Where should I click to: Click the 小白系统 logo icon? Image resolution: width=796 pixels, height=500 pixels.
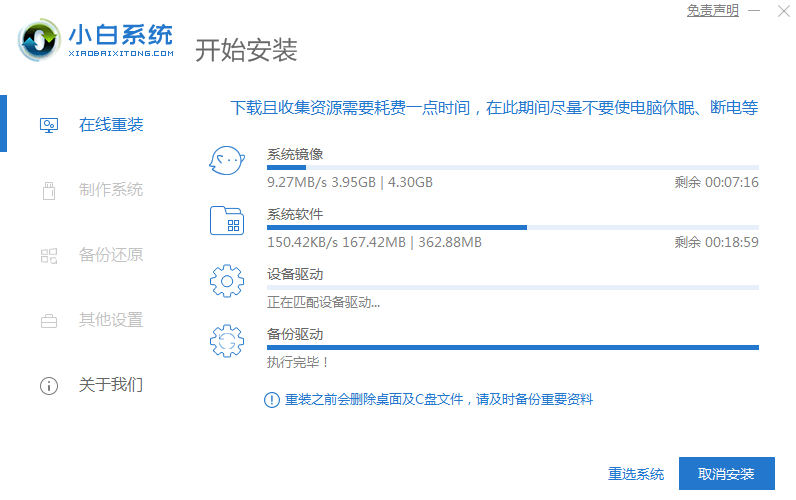pos(39,39)
